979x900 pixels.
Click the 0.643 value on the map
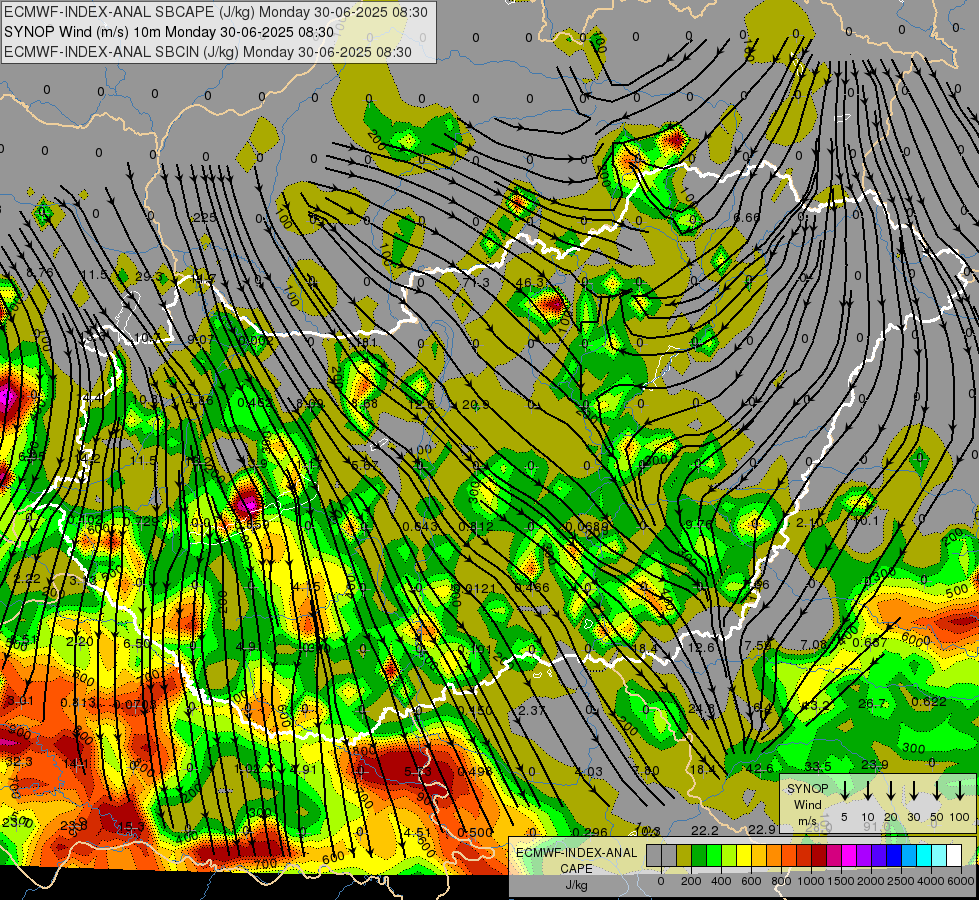[420, 527]
